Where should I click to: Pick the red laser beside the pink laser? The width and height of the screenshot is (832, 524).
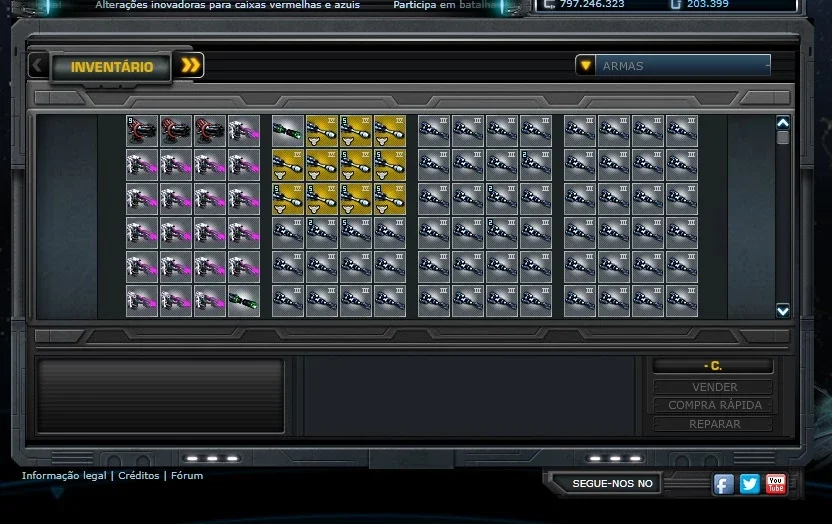[210, 131]
